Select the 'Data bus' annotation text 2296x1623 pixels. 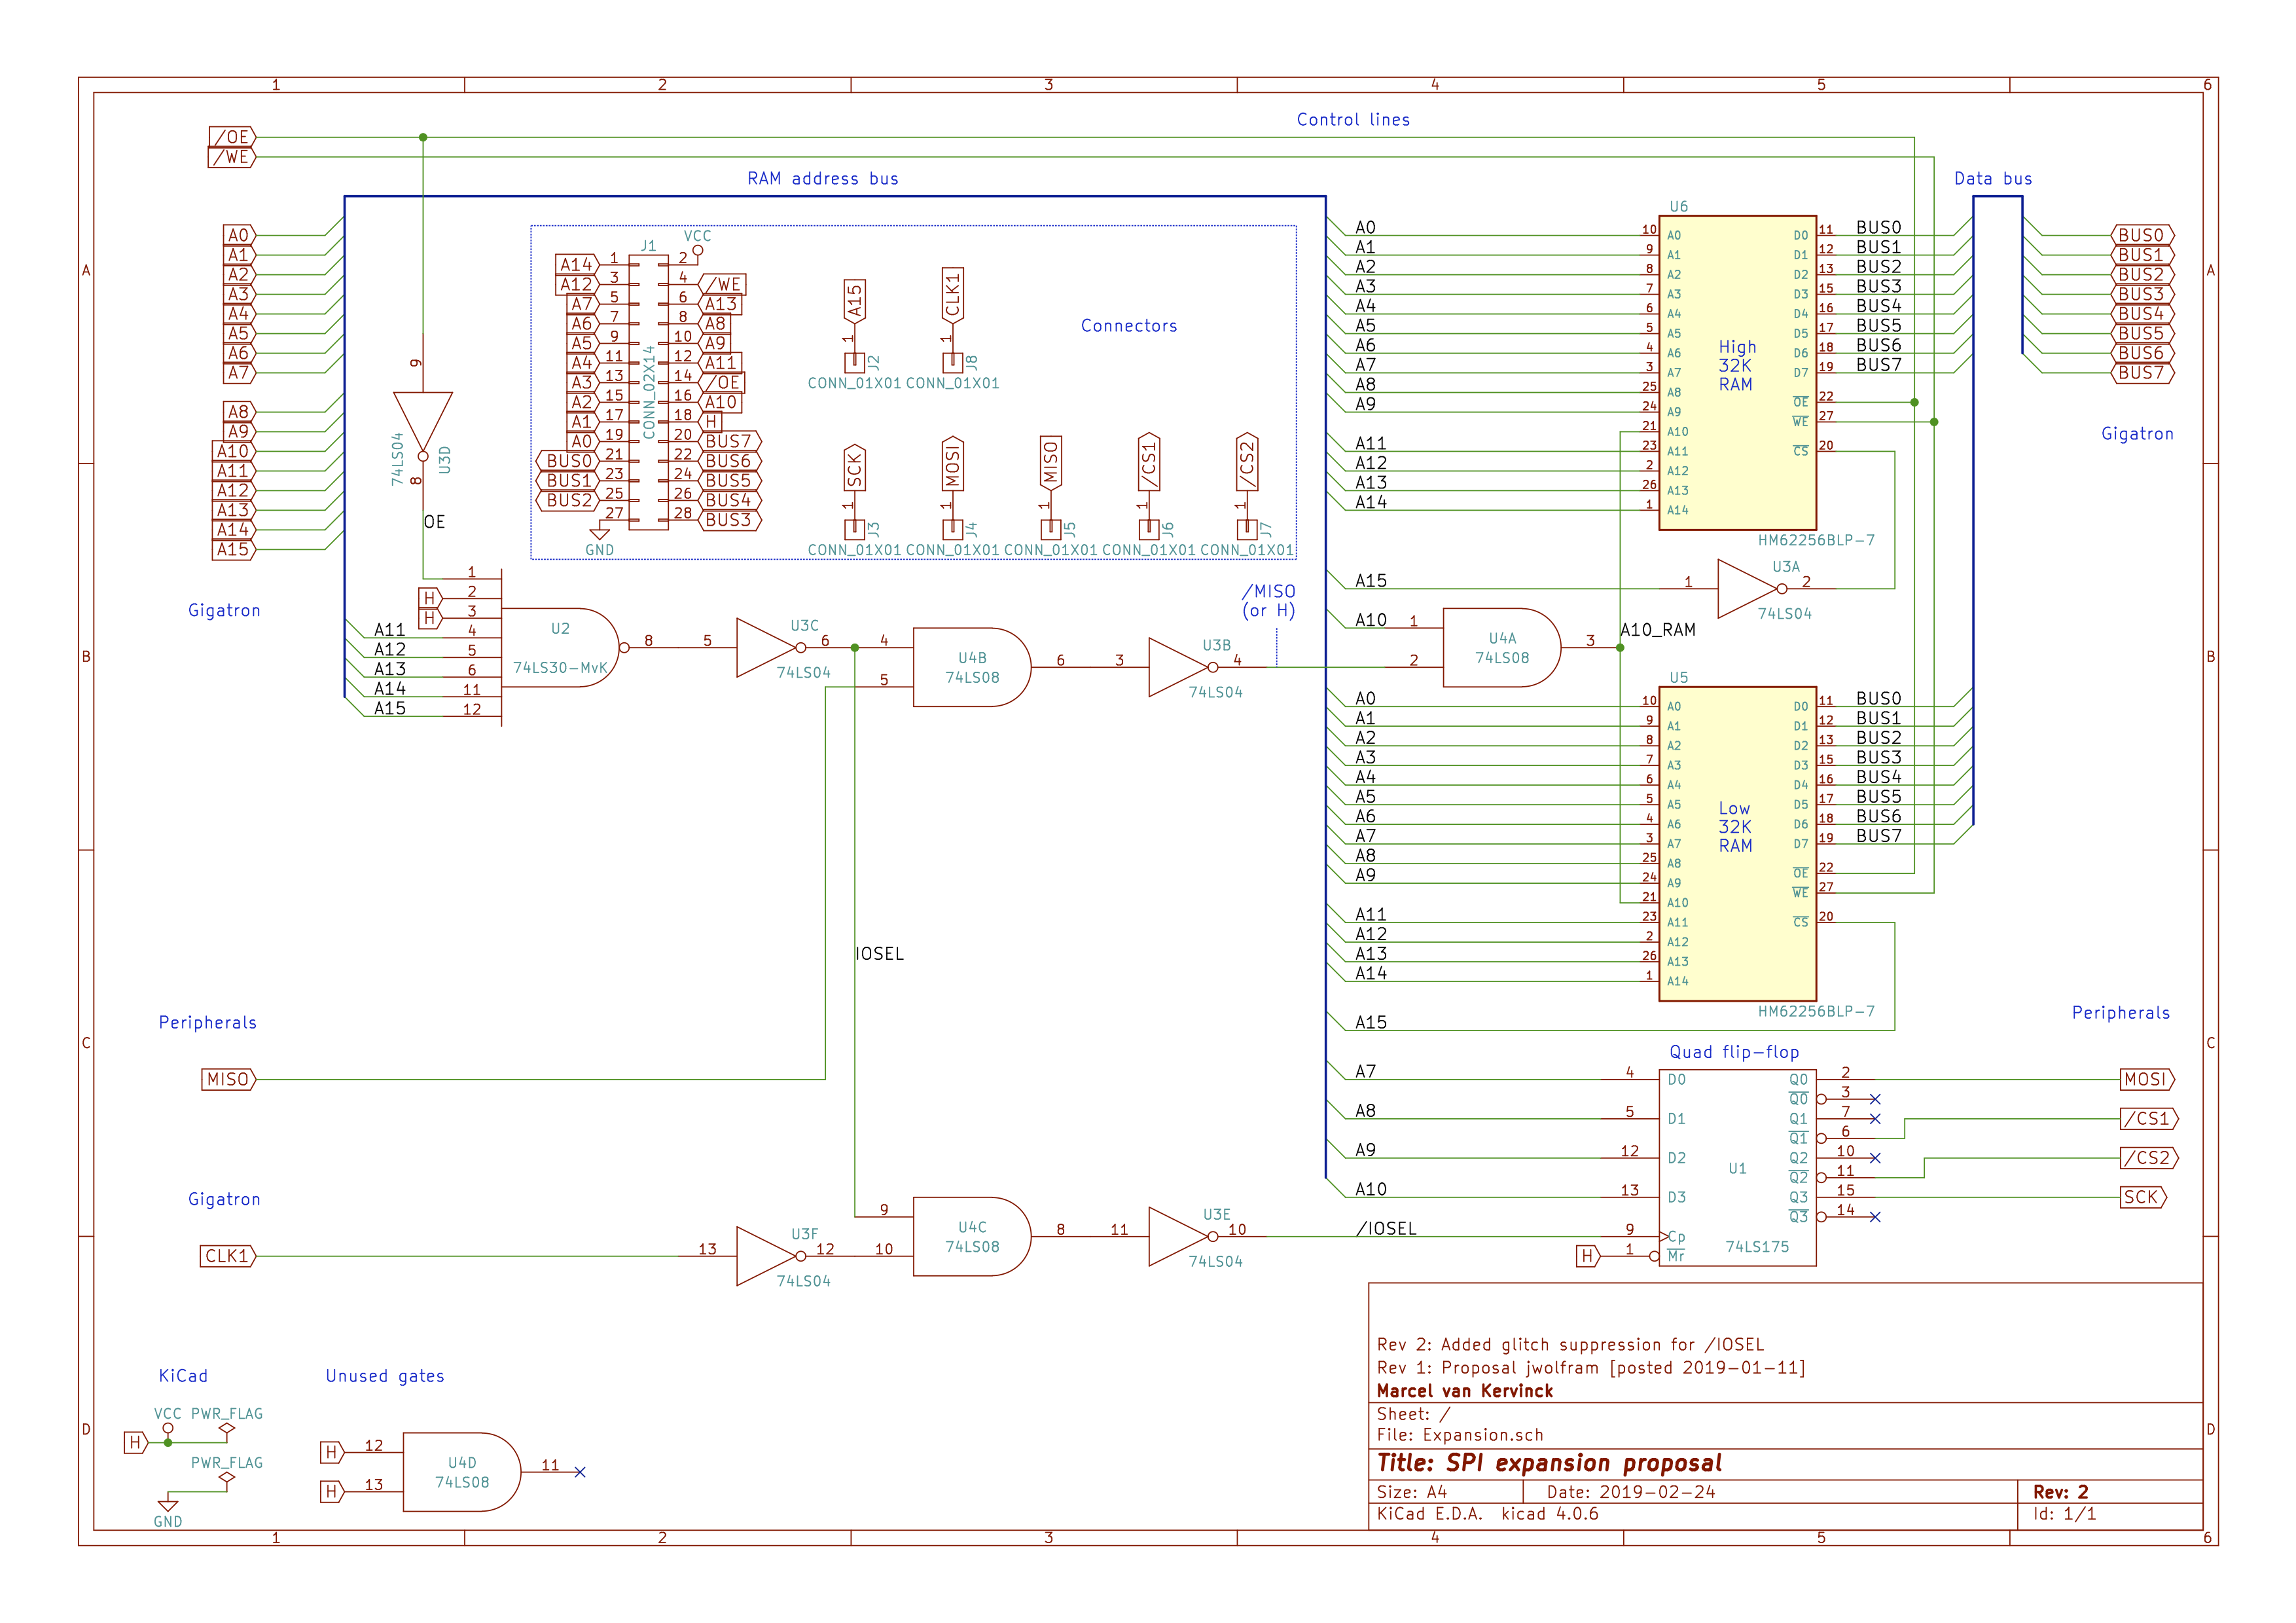click(1993, 179)
